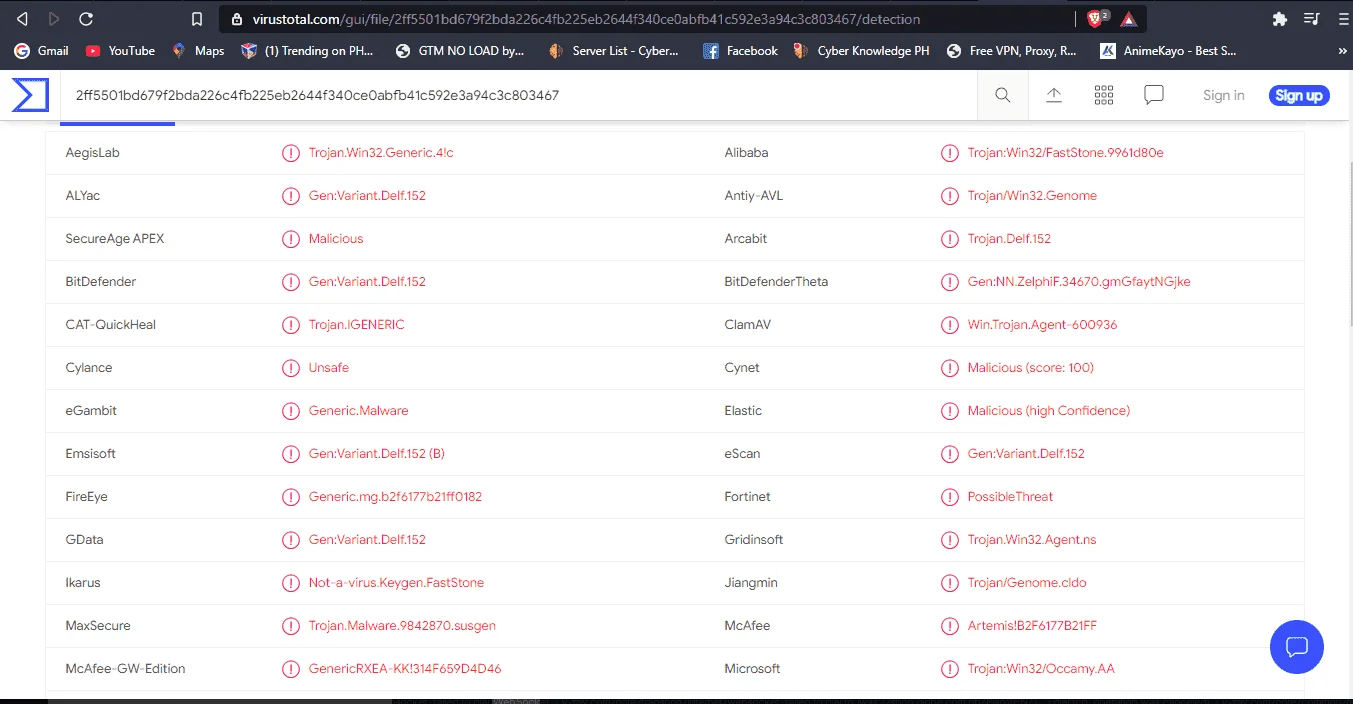Image resolution: width=1353 pixels, height=704 pixels.
Task: Open AnimeKayo bookmark
Action: pyautogui.click(x=1168, y=51)
